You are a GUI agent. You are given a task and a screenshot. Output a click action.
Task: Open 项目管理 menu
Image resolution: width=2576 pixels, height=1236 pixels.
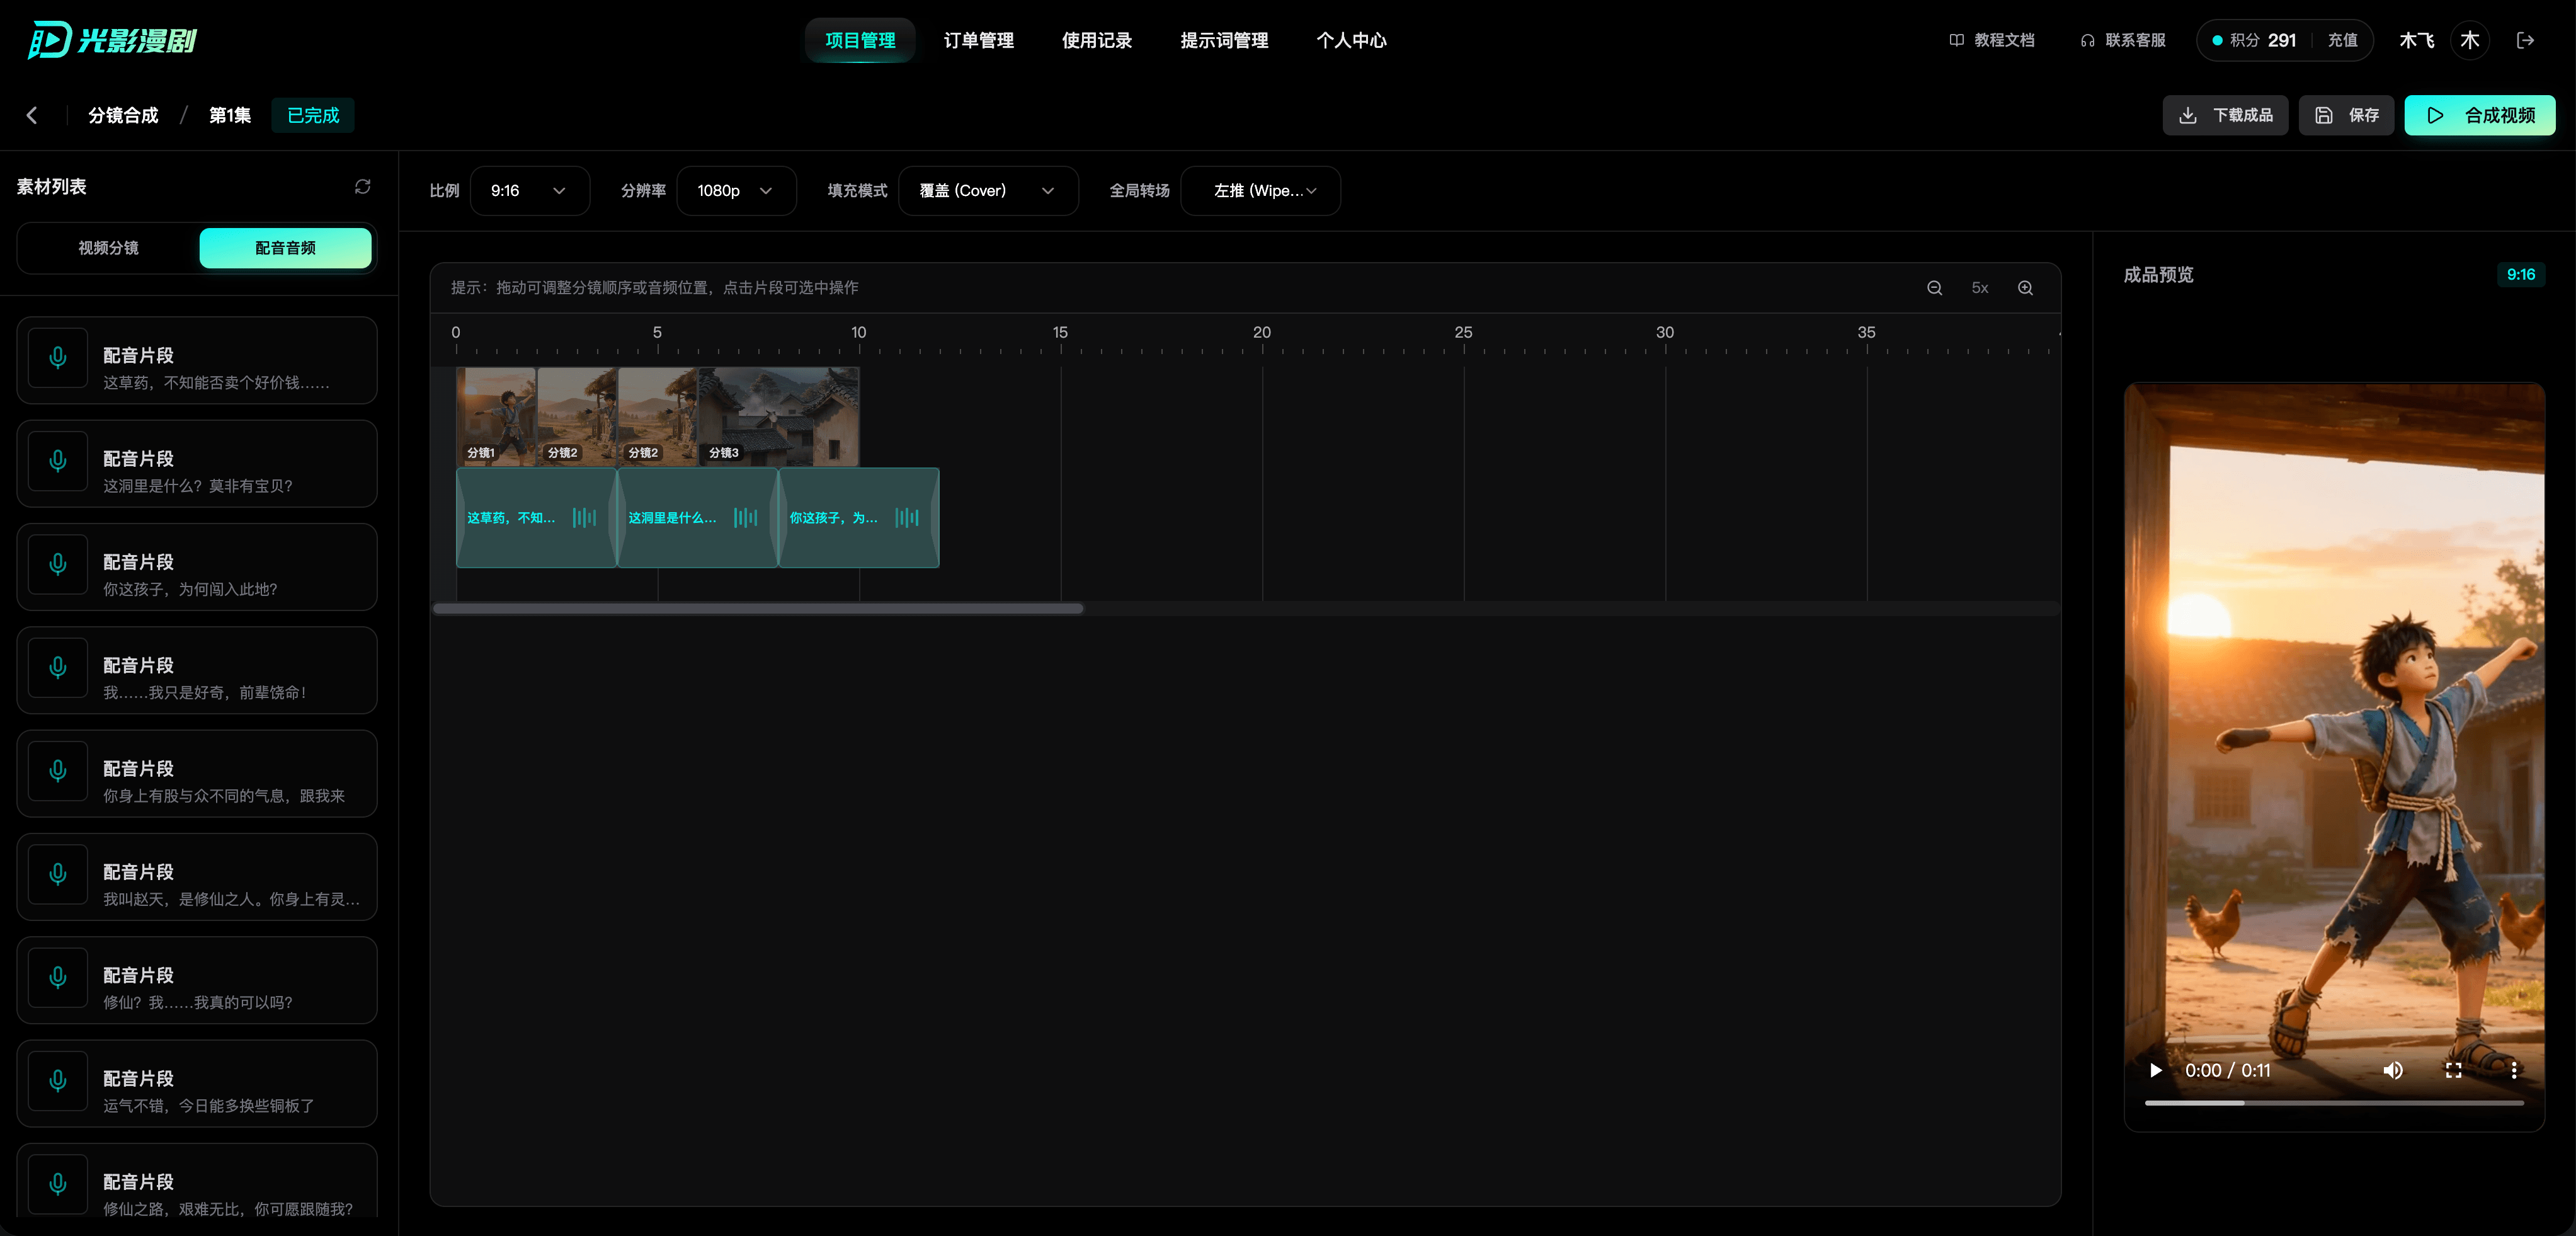(860, 40)
